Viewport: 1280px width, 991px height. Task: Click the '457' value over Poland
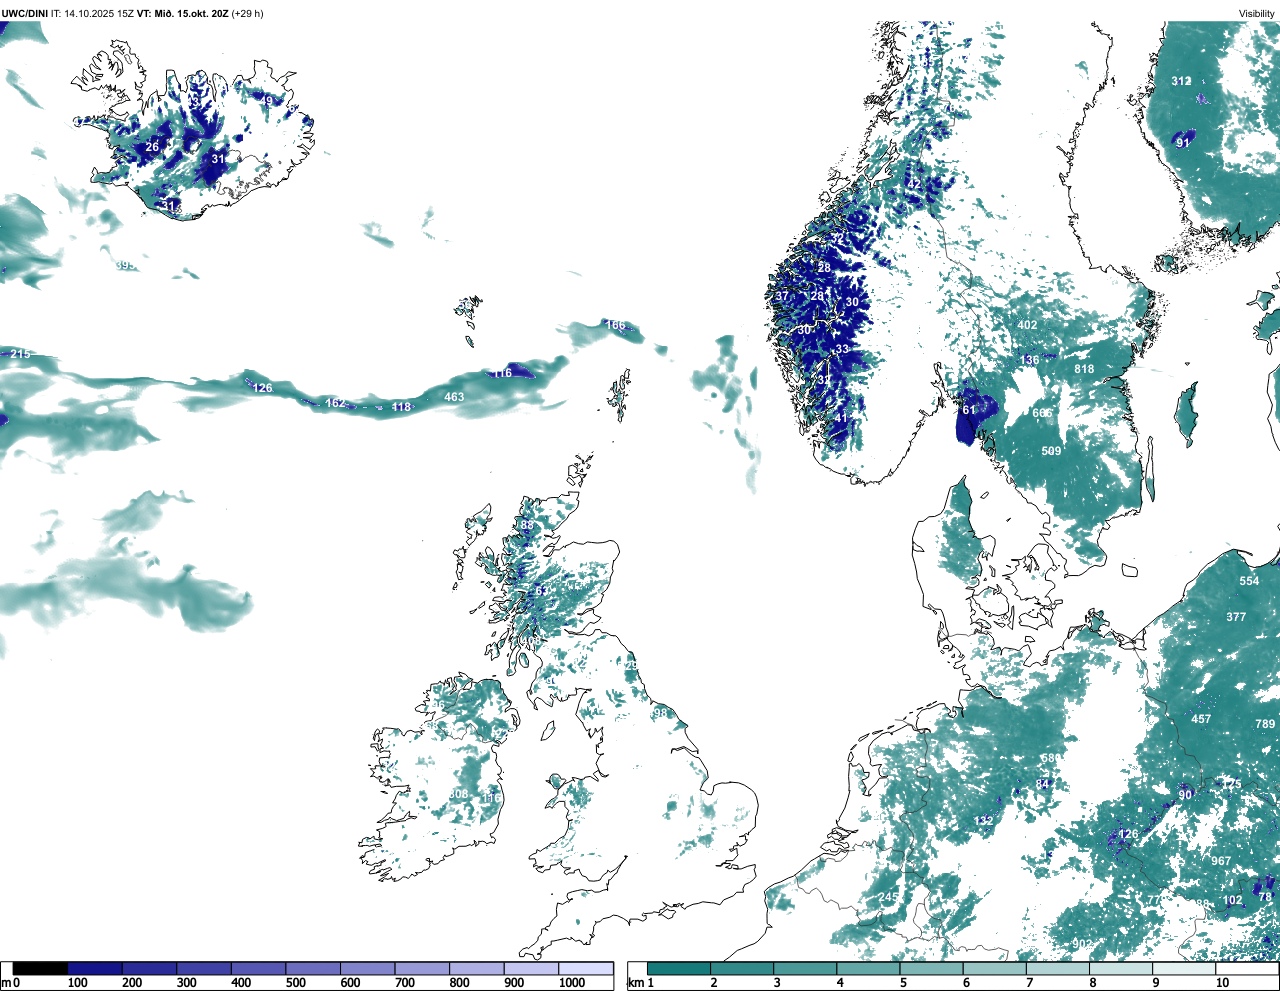point(1201,719)
